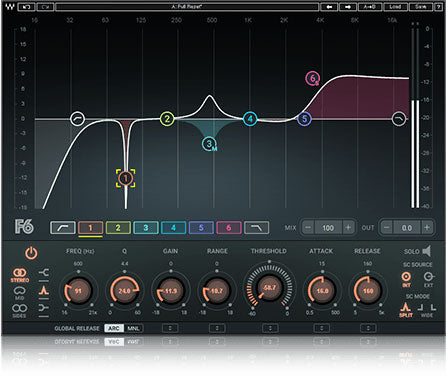Click the Save preset button
Image resolution: width=446 pixels, height=377 pixels.
(x=420, y=7)
